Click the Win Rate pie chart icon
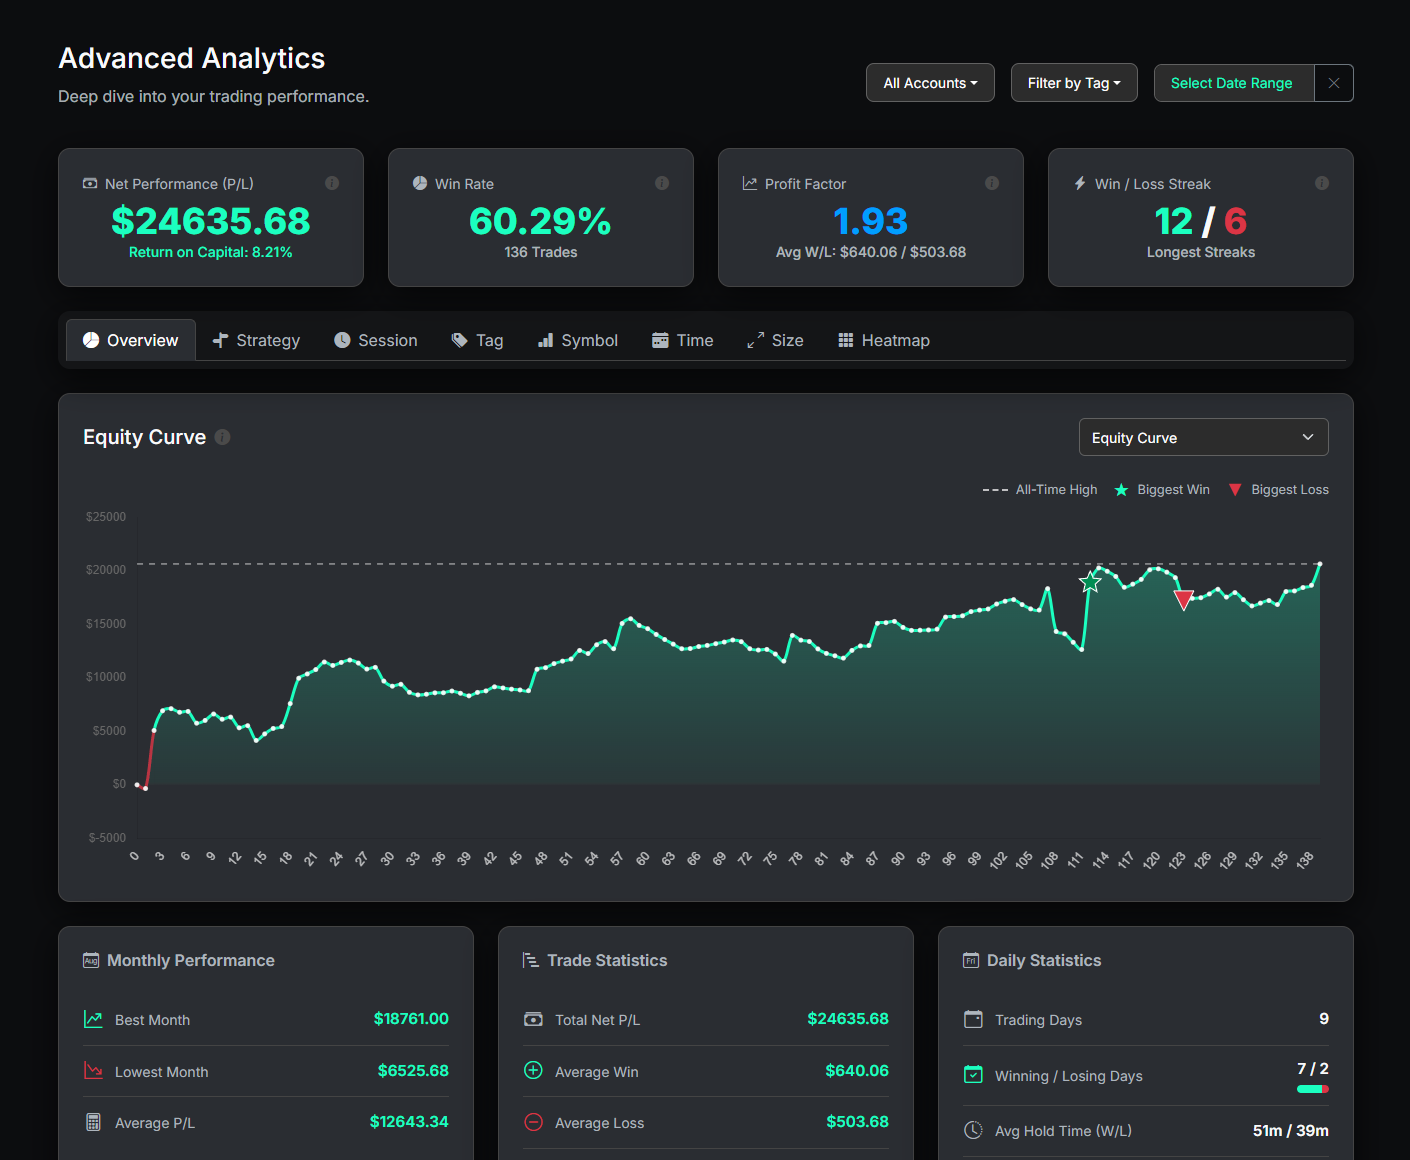This screenshot has width=1410, height=1160. coord(418,183)
